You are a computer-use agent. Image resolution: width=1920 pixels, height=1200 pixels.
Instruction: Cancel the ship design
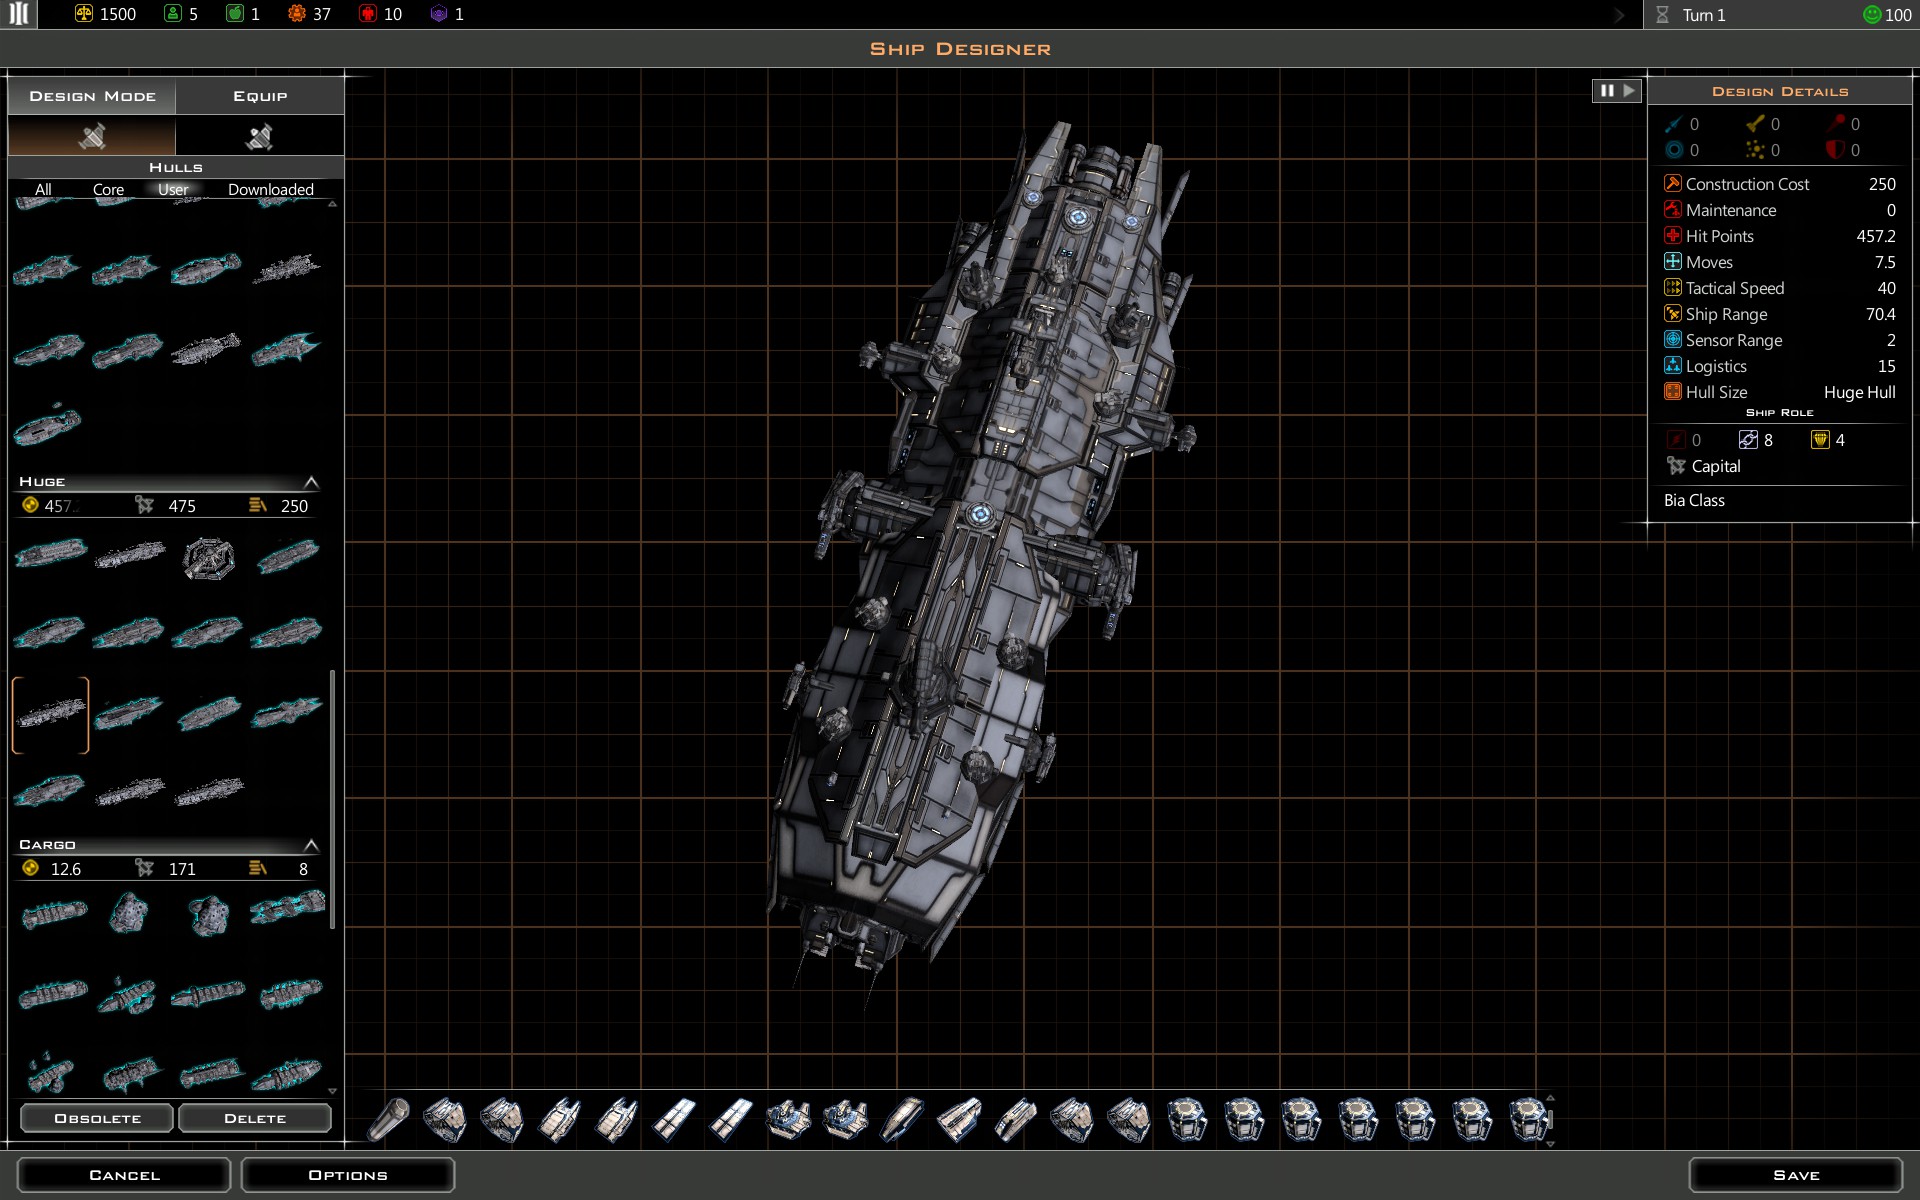(124, 1175)
